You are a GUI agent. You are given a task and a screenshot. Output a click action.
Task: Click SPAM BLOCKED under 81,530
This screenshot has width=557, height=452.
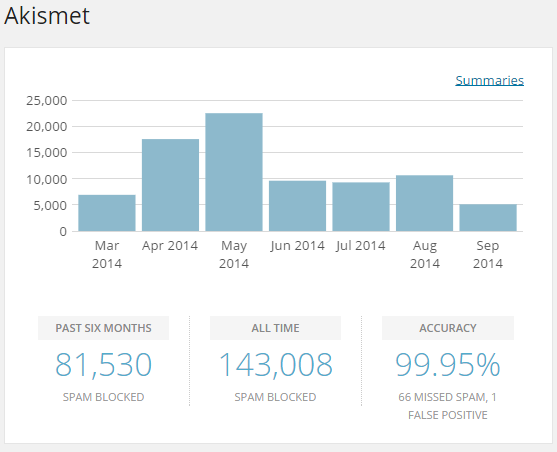103,397
